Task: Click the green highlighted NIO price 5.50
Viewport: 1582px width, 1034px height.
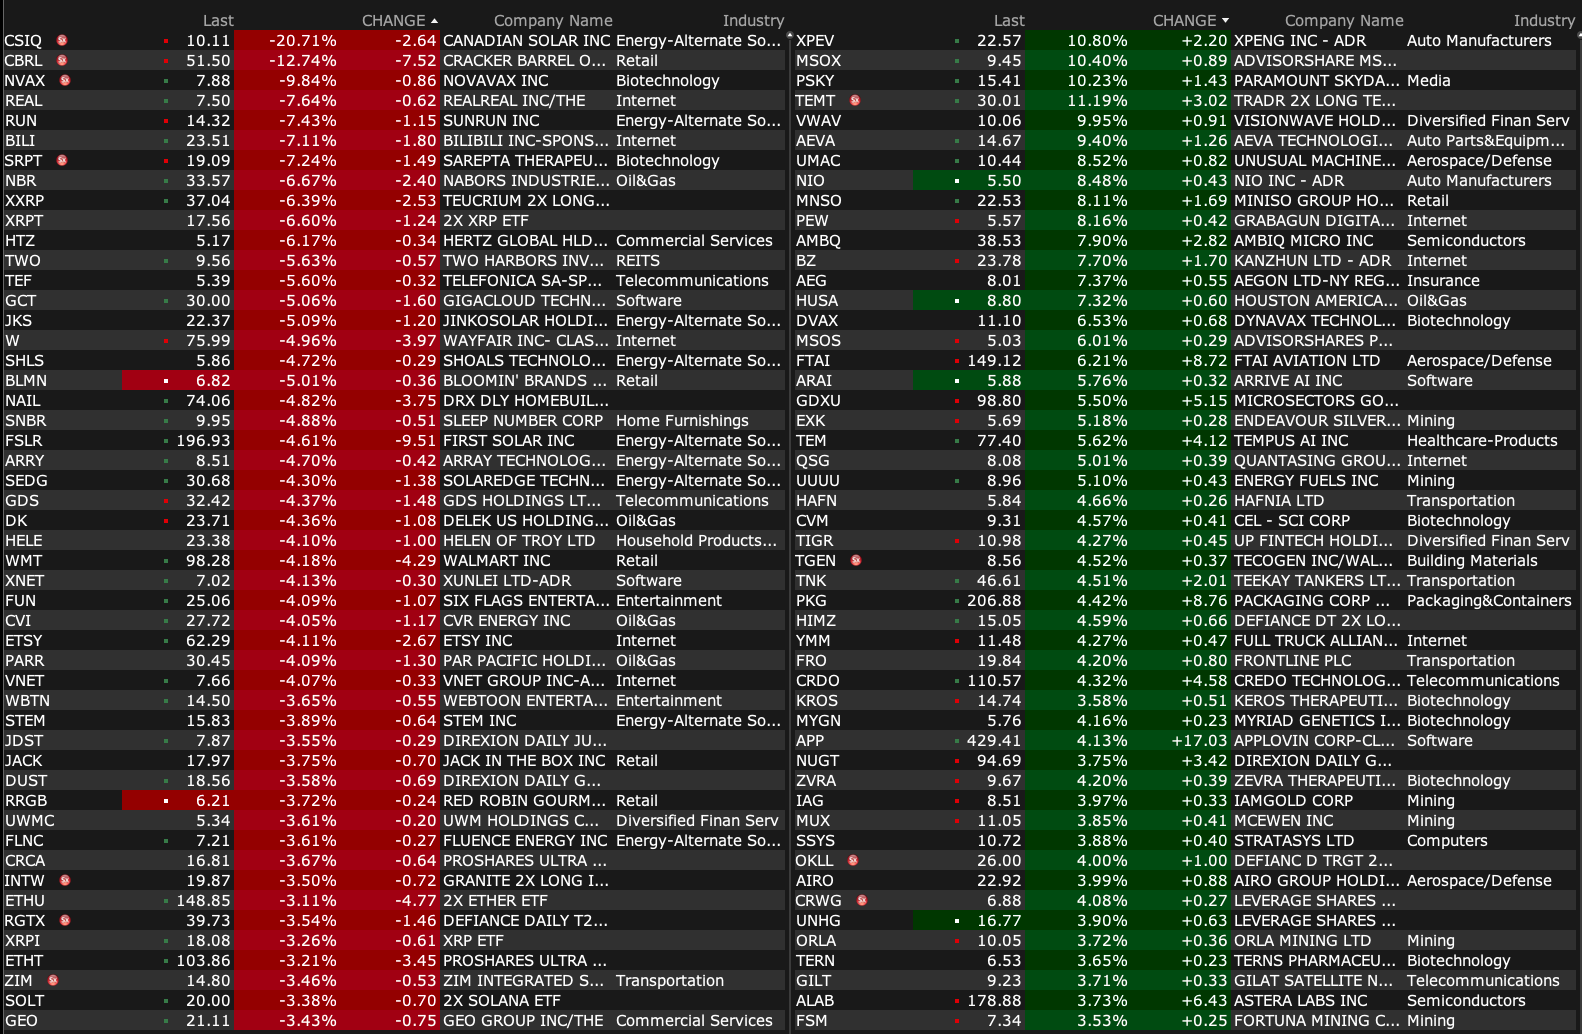Action: [x=1003, y=181]
